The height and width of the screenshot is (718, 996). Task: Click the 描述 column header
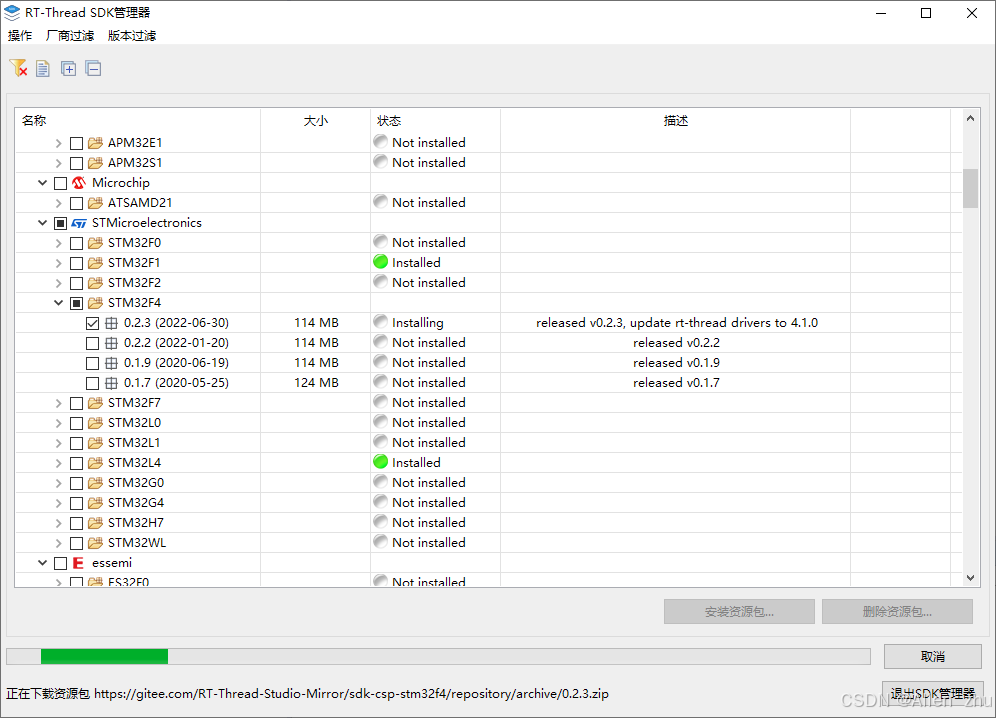[x=676, y=121]
